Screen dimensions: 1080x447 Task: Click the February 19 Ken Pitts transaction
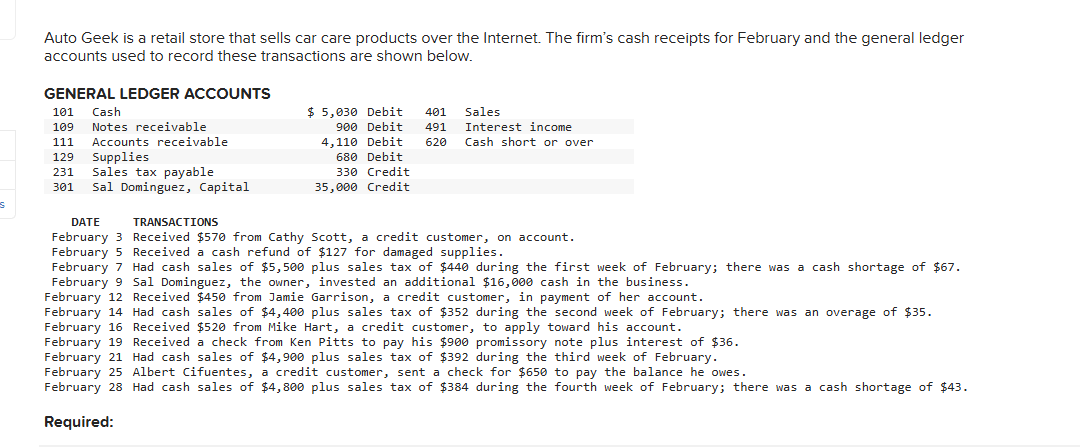(392, 342)
